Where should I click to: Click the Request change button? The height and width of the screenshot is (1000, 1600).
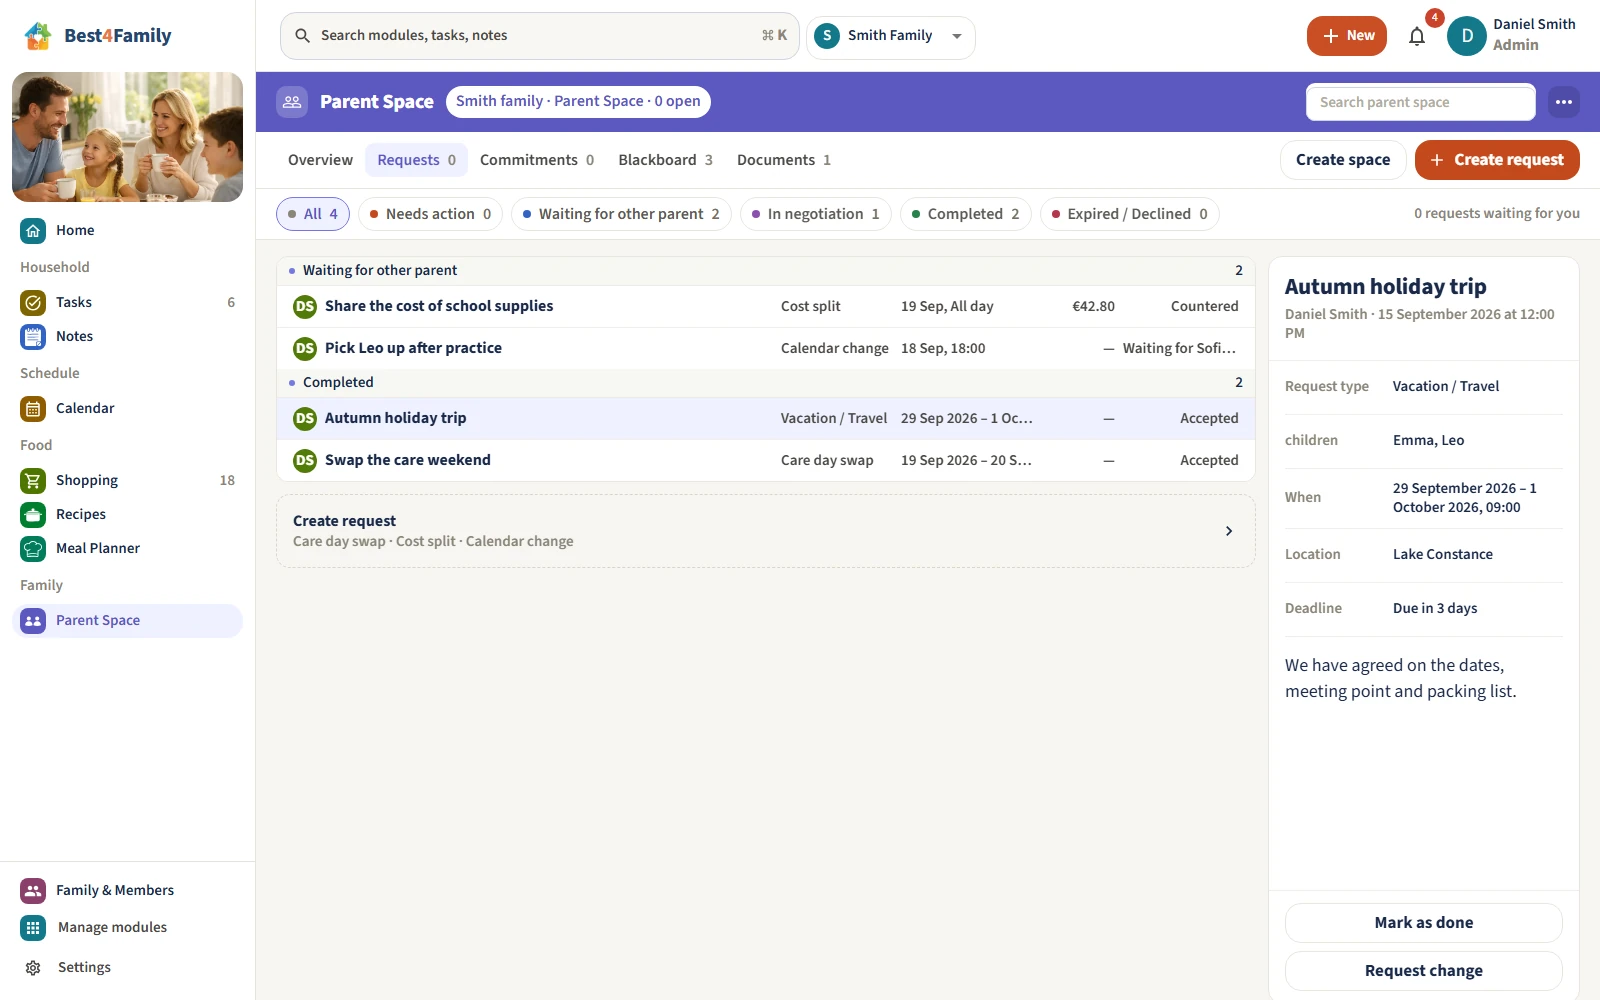tap(1424, 971)
